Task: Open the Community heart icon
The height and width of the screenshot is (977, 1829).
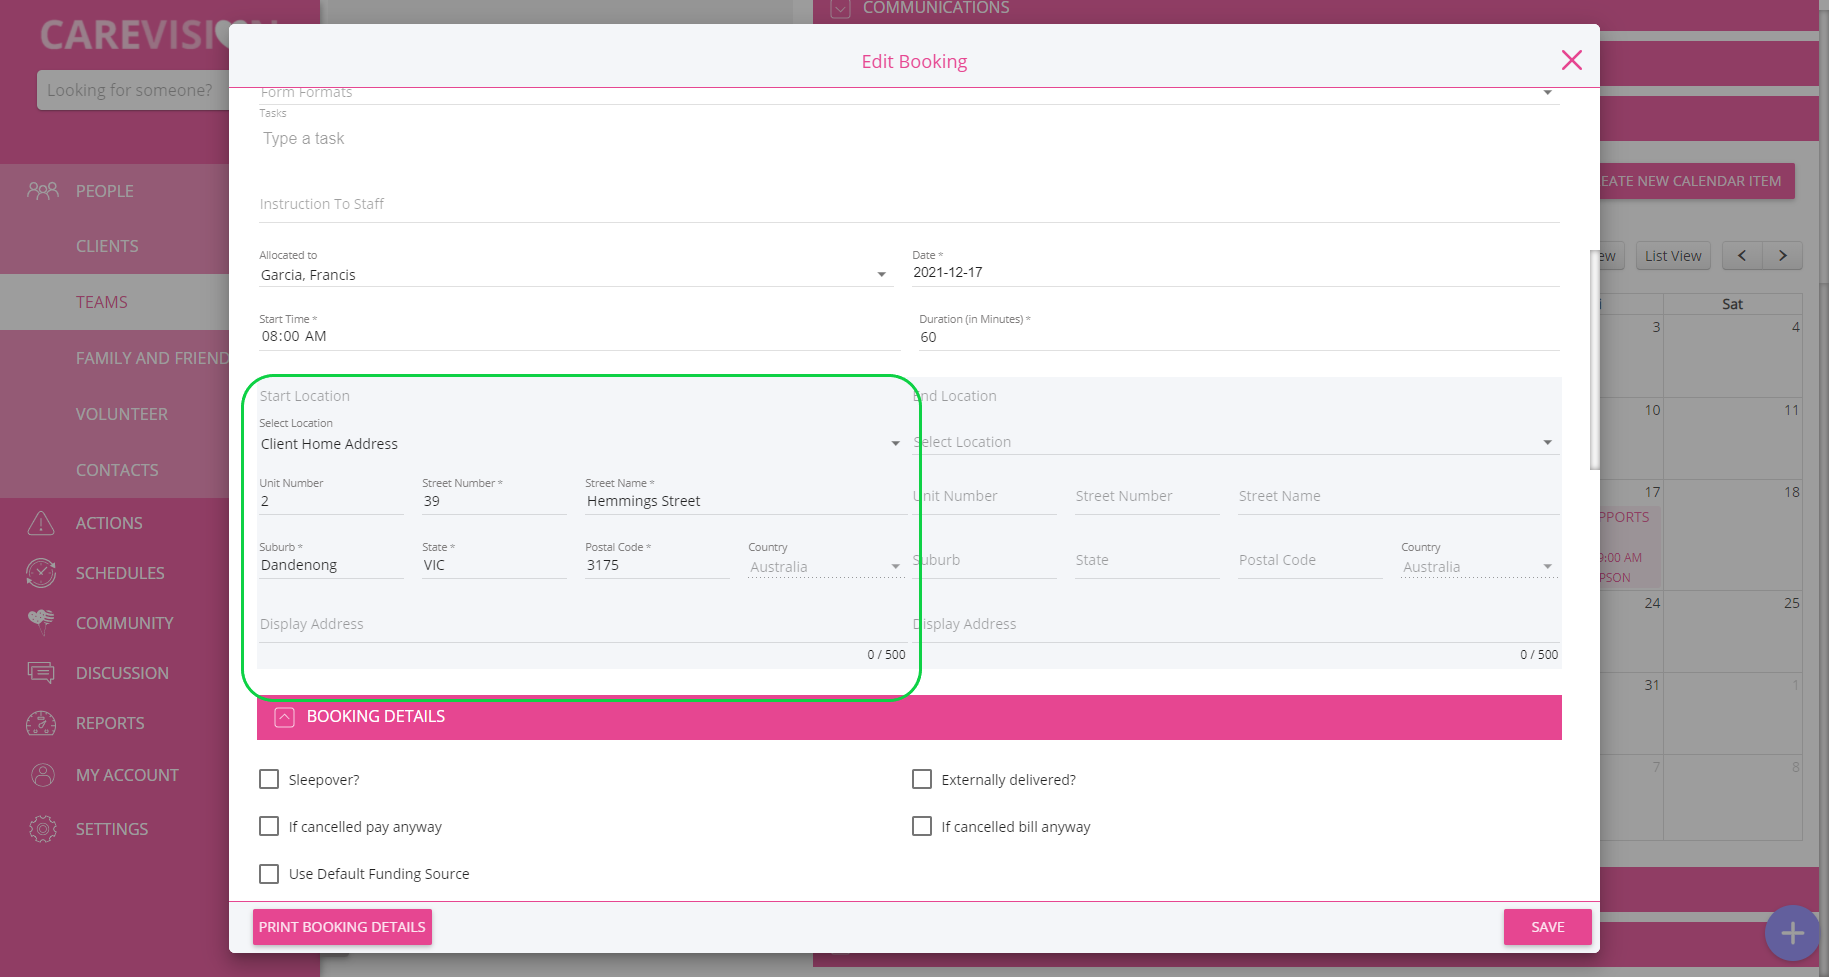Action: (x=41, y=622)
